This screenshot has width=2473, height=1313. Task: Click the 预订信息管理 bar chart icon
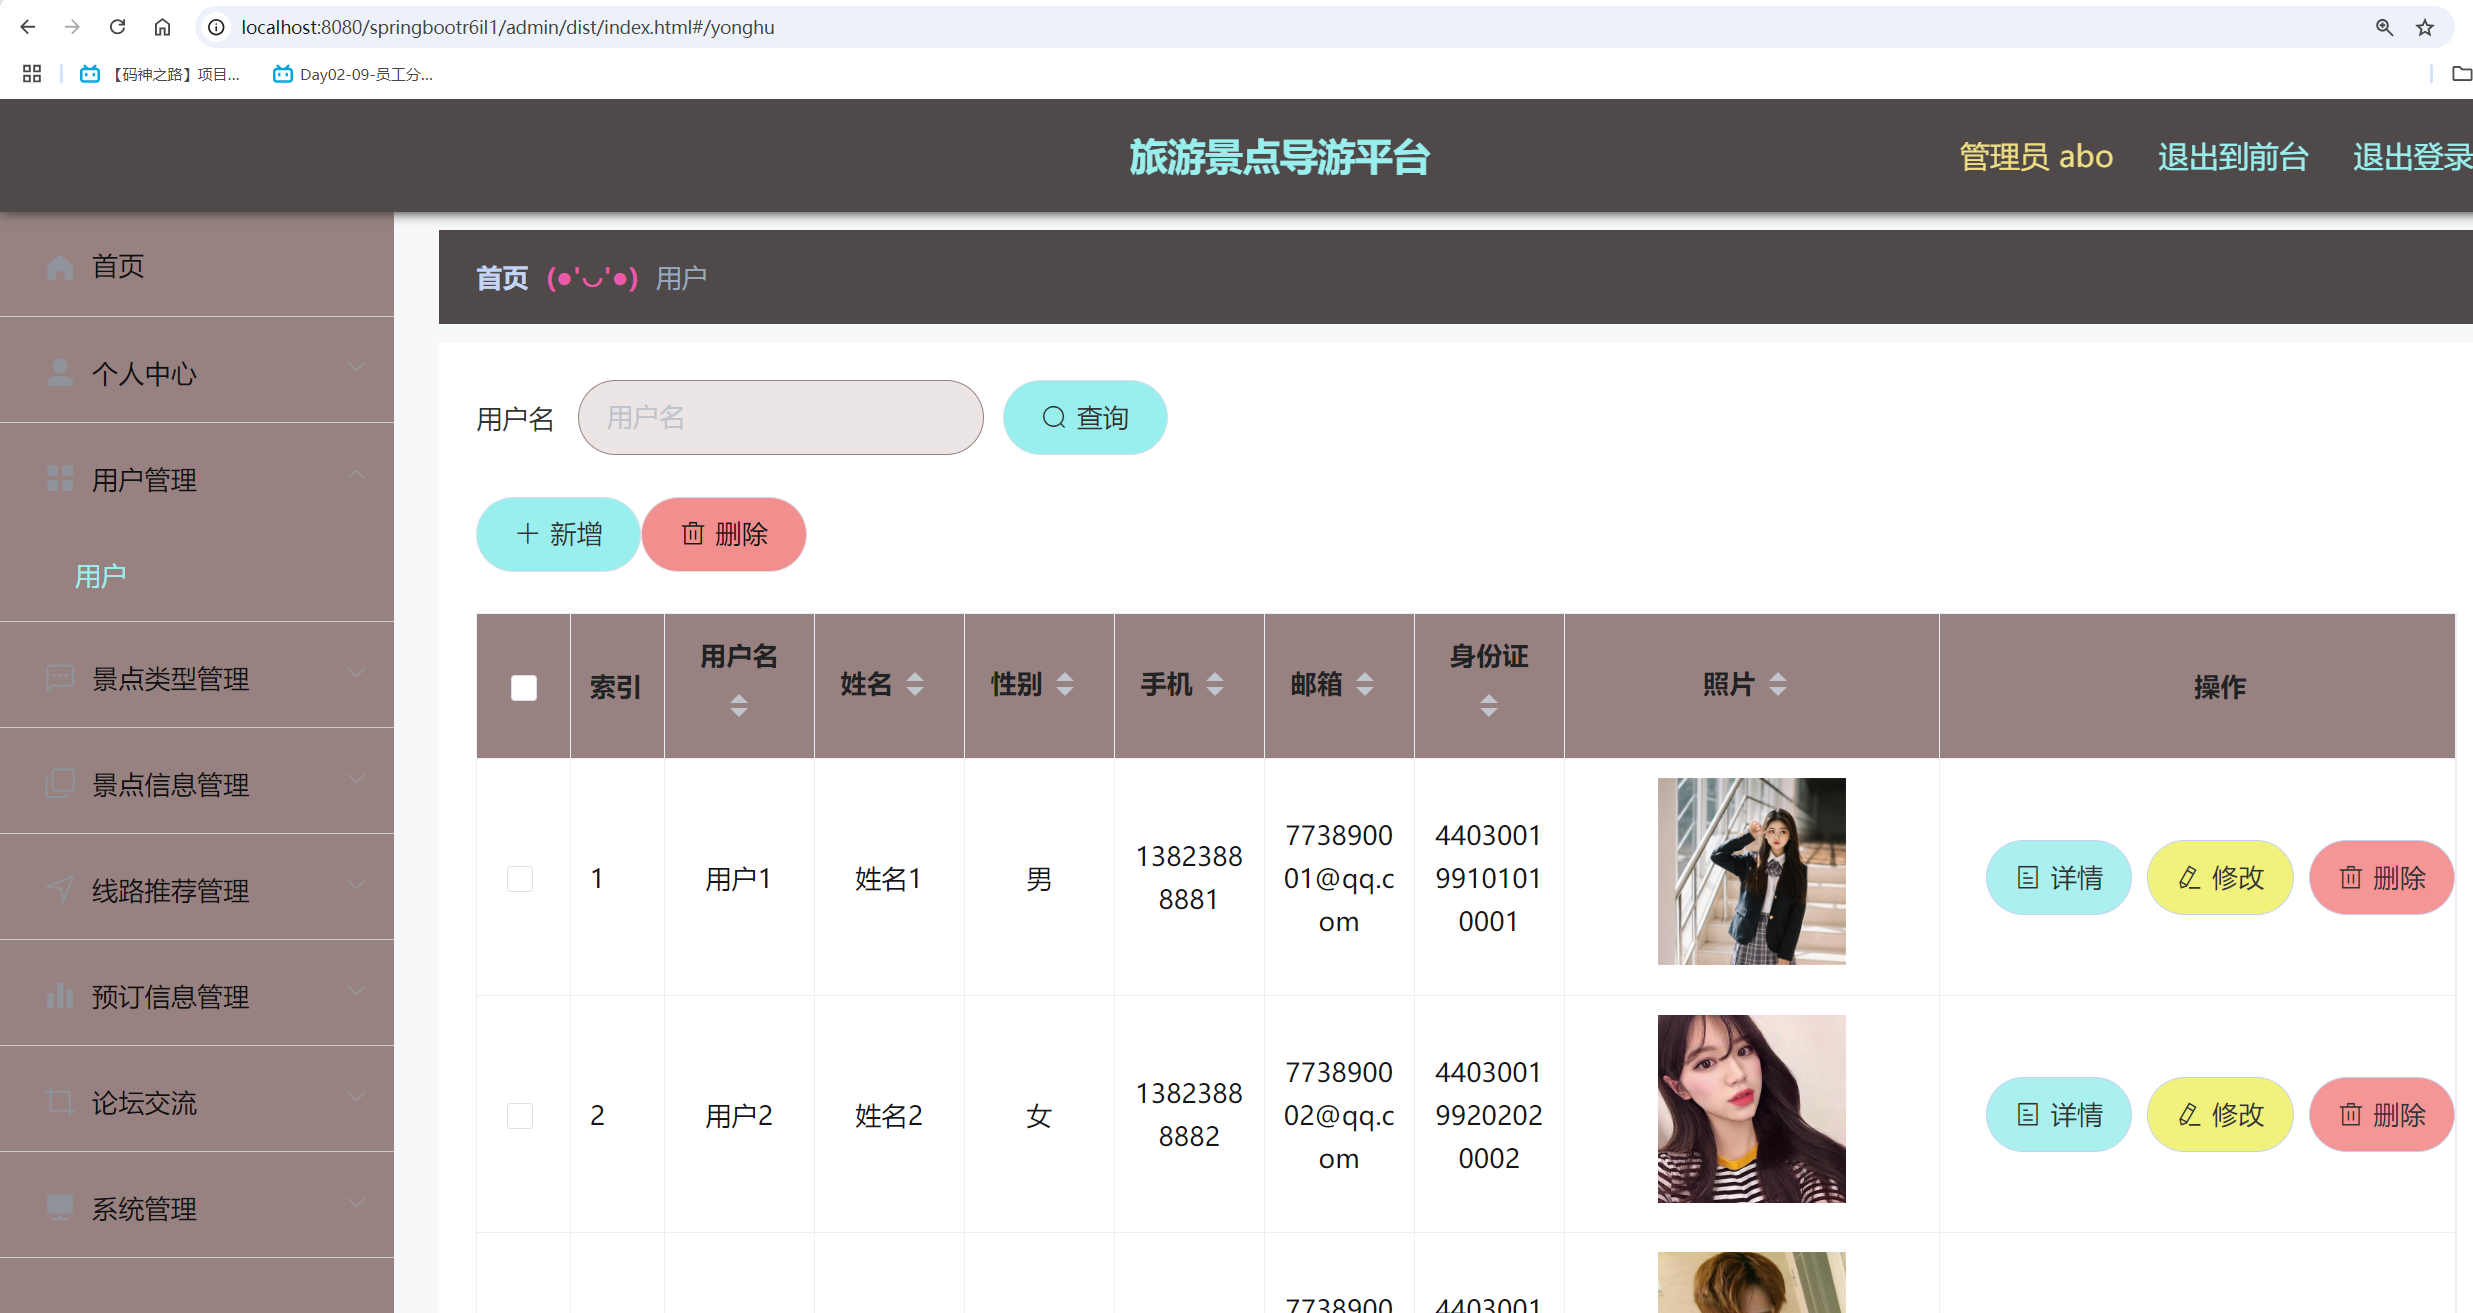pos(60,996)
